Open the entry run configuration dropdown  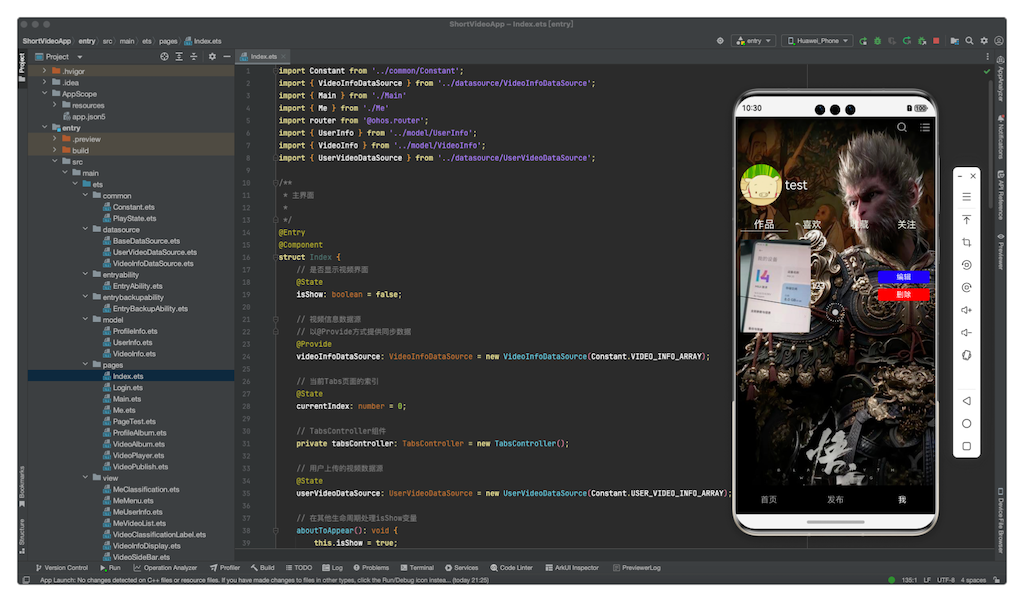[x=754, y=40]
